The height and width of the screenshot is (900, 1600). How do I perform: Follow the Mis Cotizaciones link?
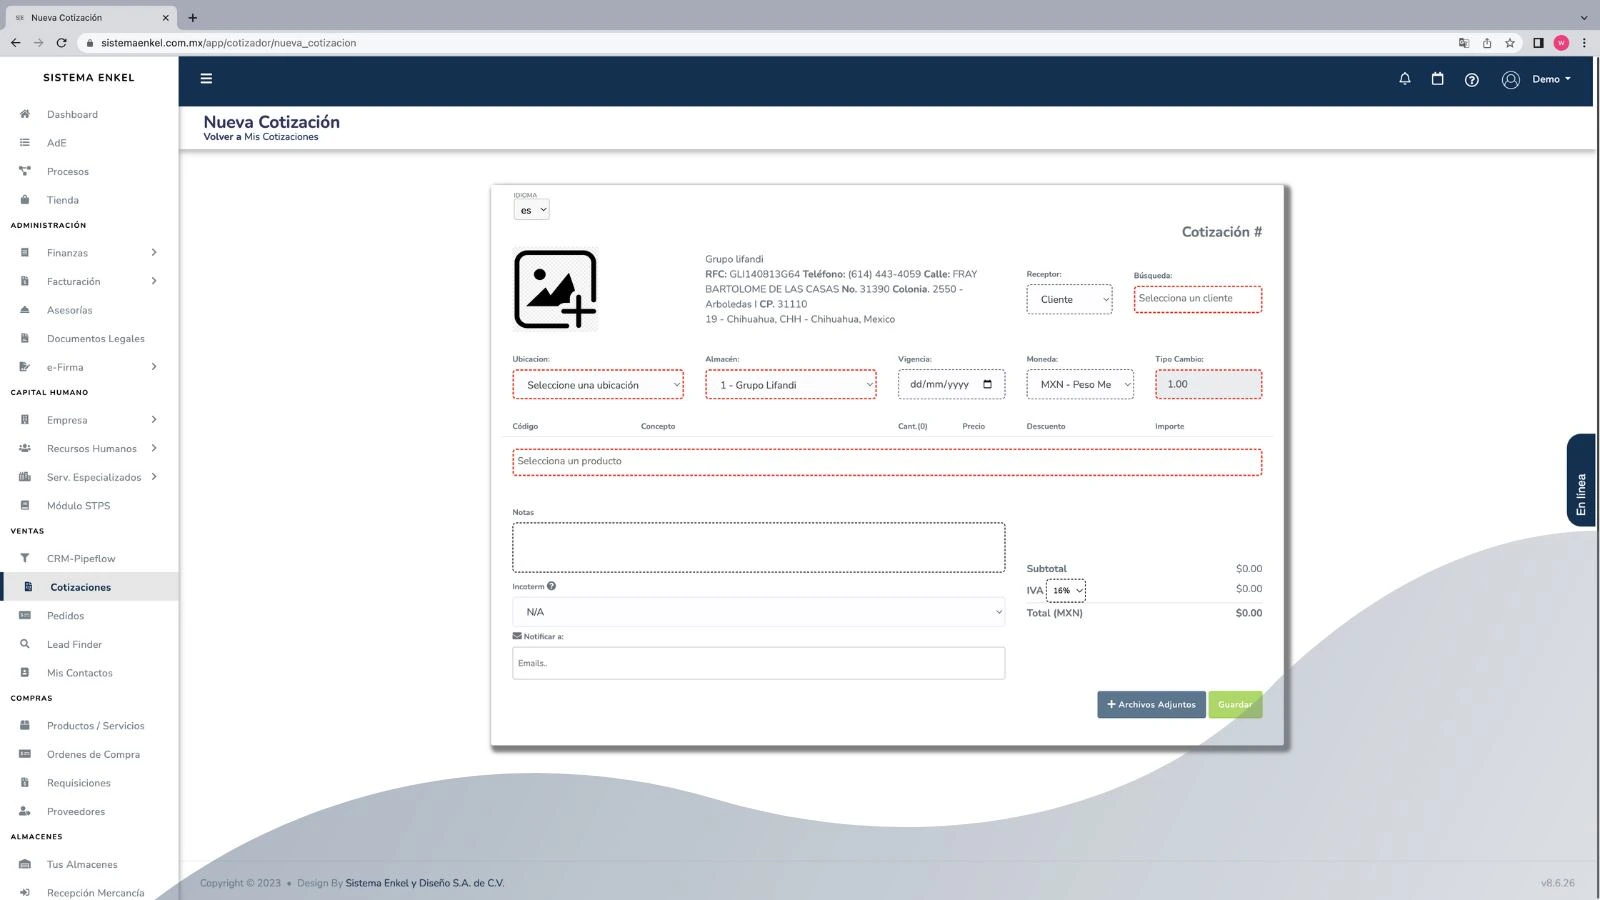coord(281,137)
